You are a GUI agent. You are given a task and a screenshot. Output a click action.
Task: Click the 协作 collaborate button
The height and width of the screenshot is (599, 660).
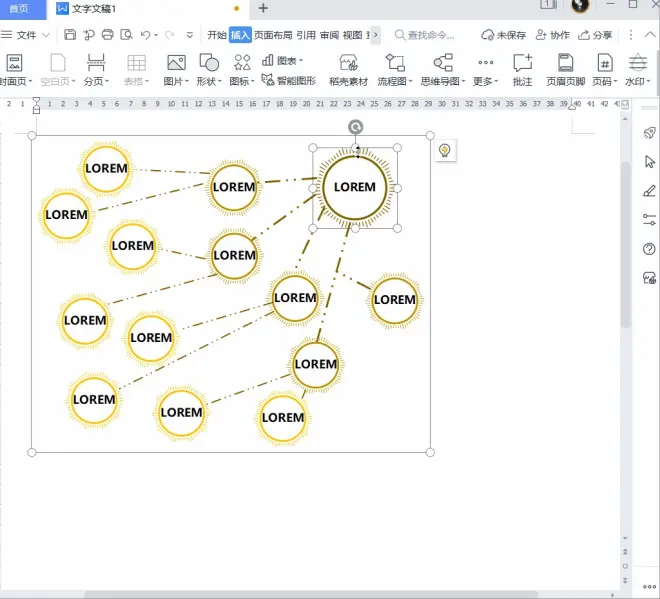553,35
